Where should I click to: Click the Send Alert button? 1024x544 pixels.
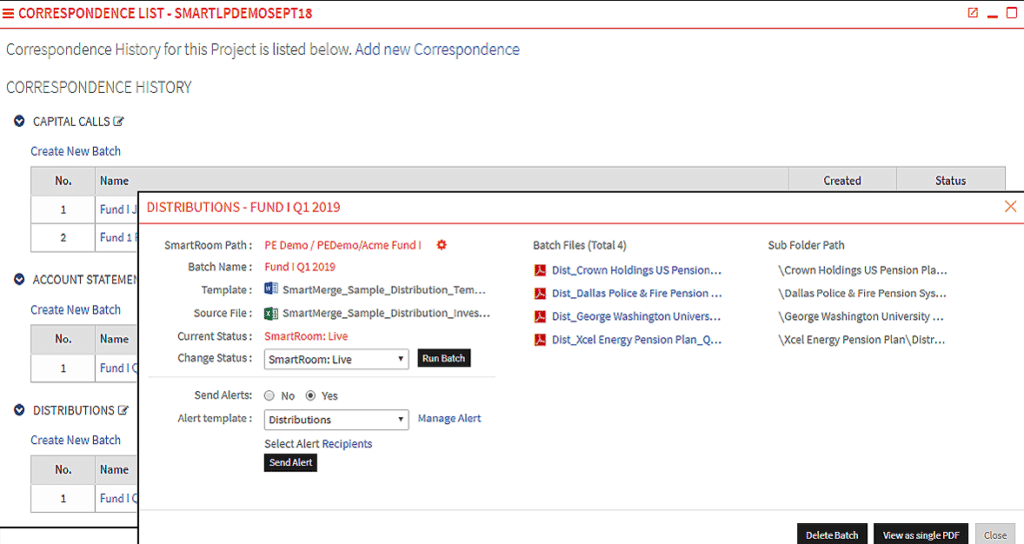click(x=291, y=462)
